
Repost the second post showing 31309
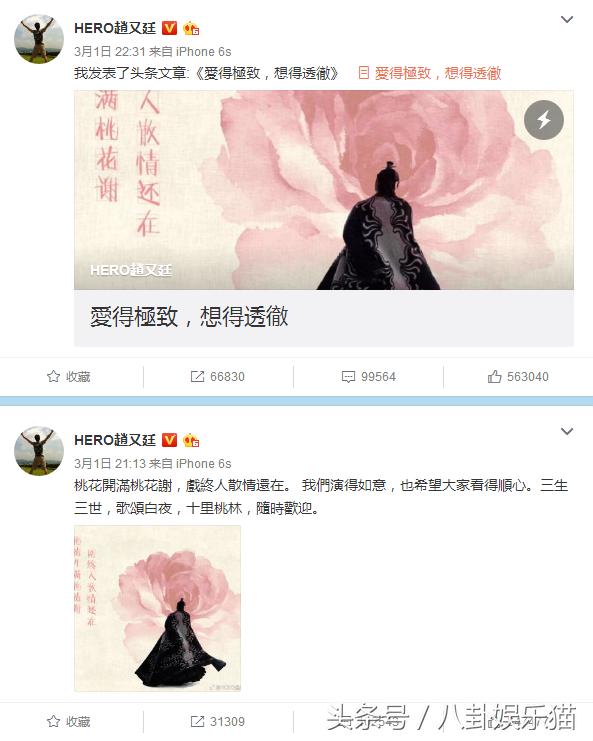click(217, 721)
